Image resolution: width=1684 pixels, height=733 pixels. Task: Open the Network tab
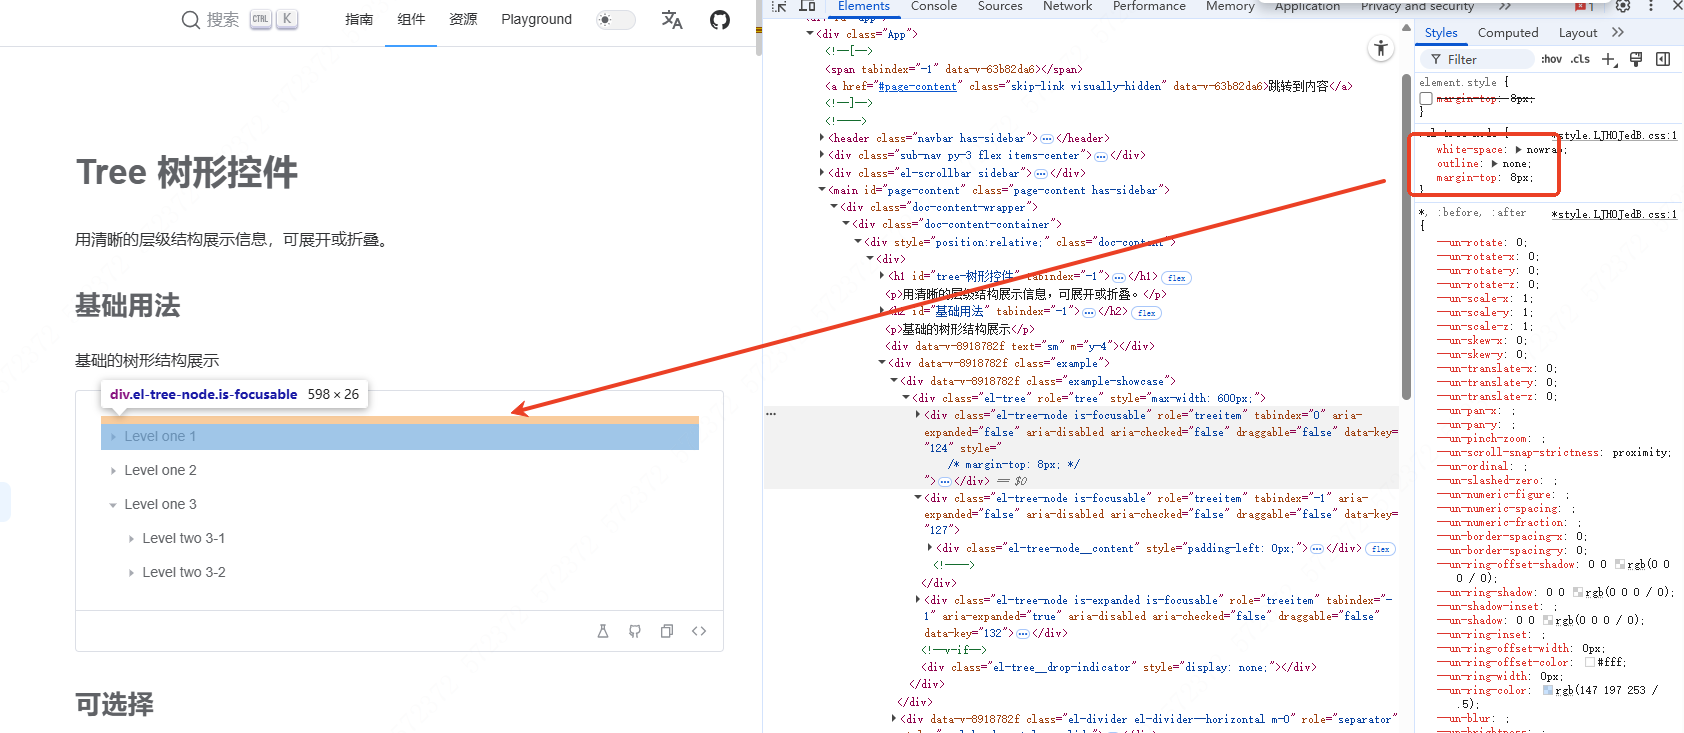(x=1067, y=6)
